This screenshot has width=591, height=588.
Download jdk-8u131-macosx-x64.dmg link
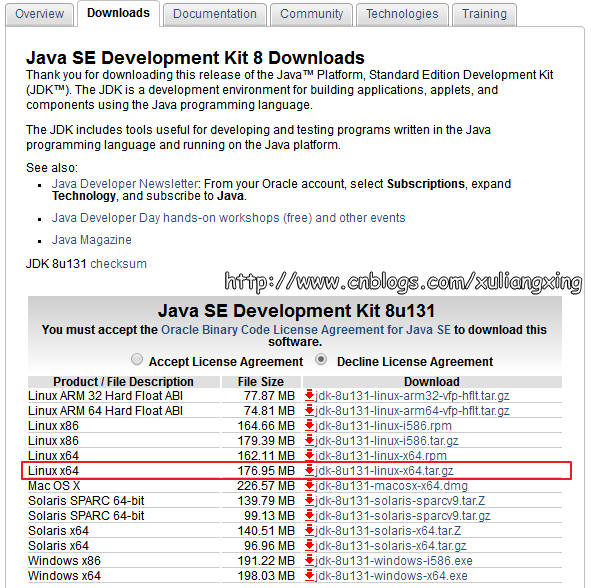391,486
